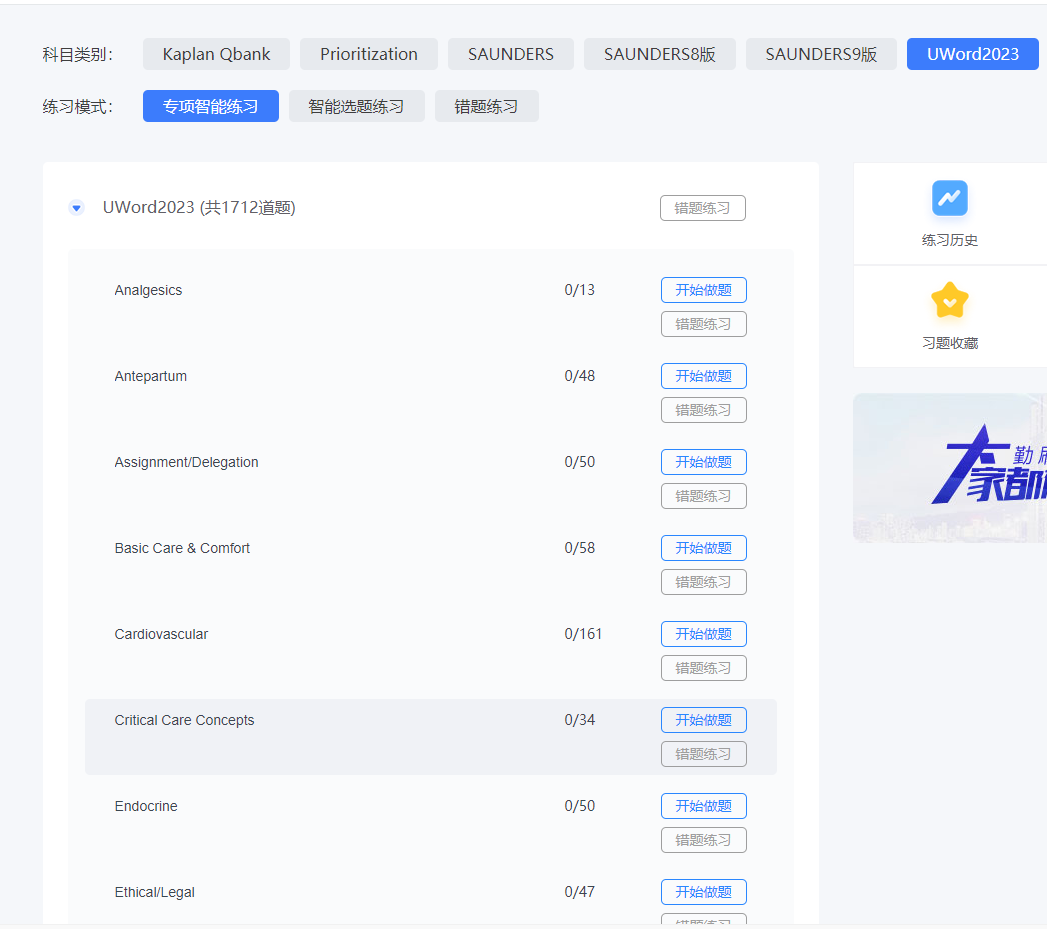This screenshot has height=929, width=1047.
Task: Switch to SAUNDERS8版 category
Action: (660, 54)
